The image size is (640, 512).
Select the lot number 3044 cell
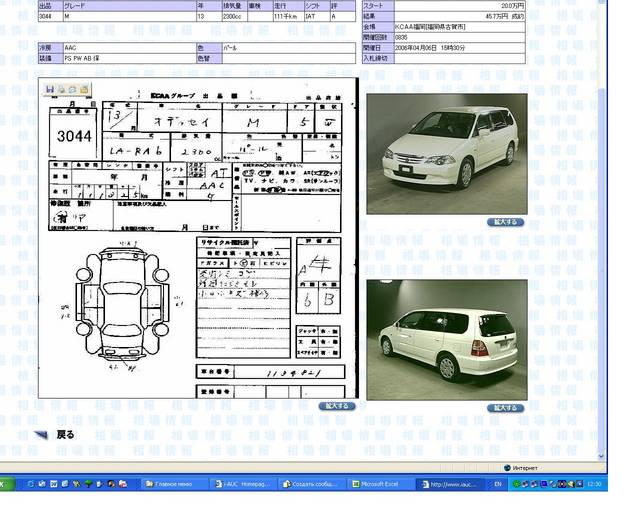(x=50, y=16)
